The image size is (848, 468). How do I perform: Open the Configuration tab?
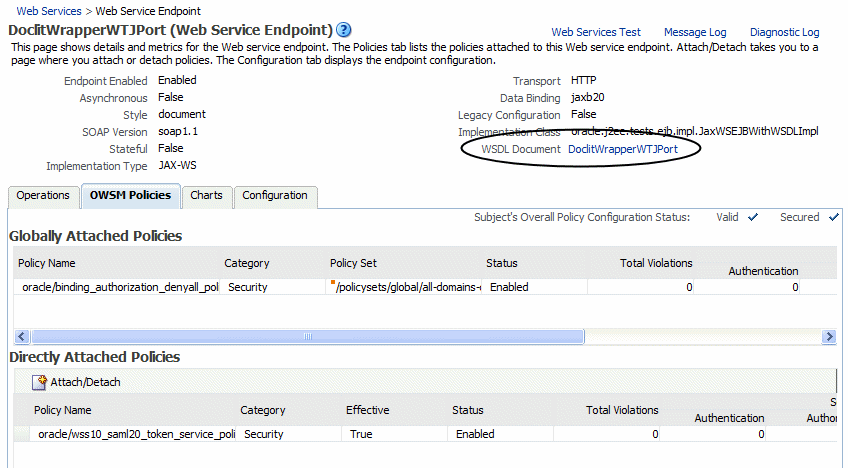[275, 195]
